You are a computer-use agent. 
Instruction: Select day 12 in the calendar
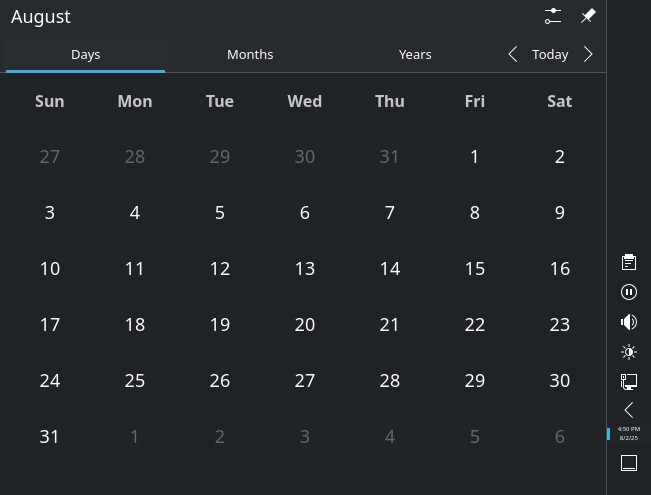coord(220,269)
